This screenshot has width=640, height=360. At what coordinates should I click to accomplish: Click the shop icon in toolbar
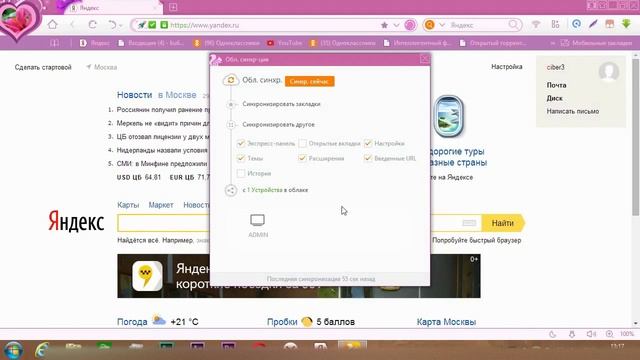point(609,24)
